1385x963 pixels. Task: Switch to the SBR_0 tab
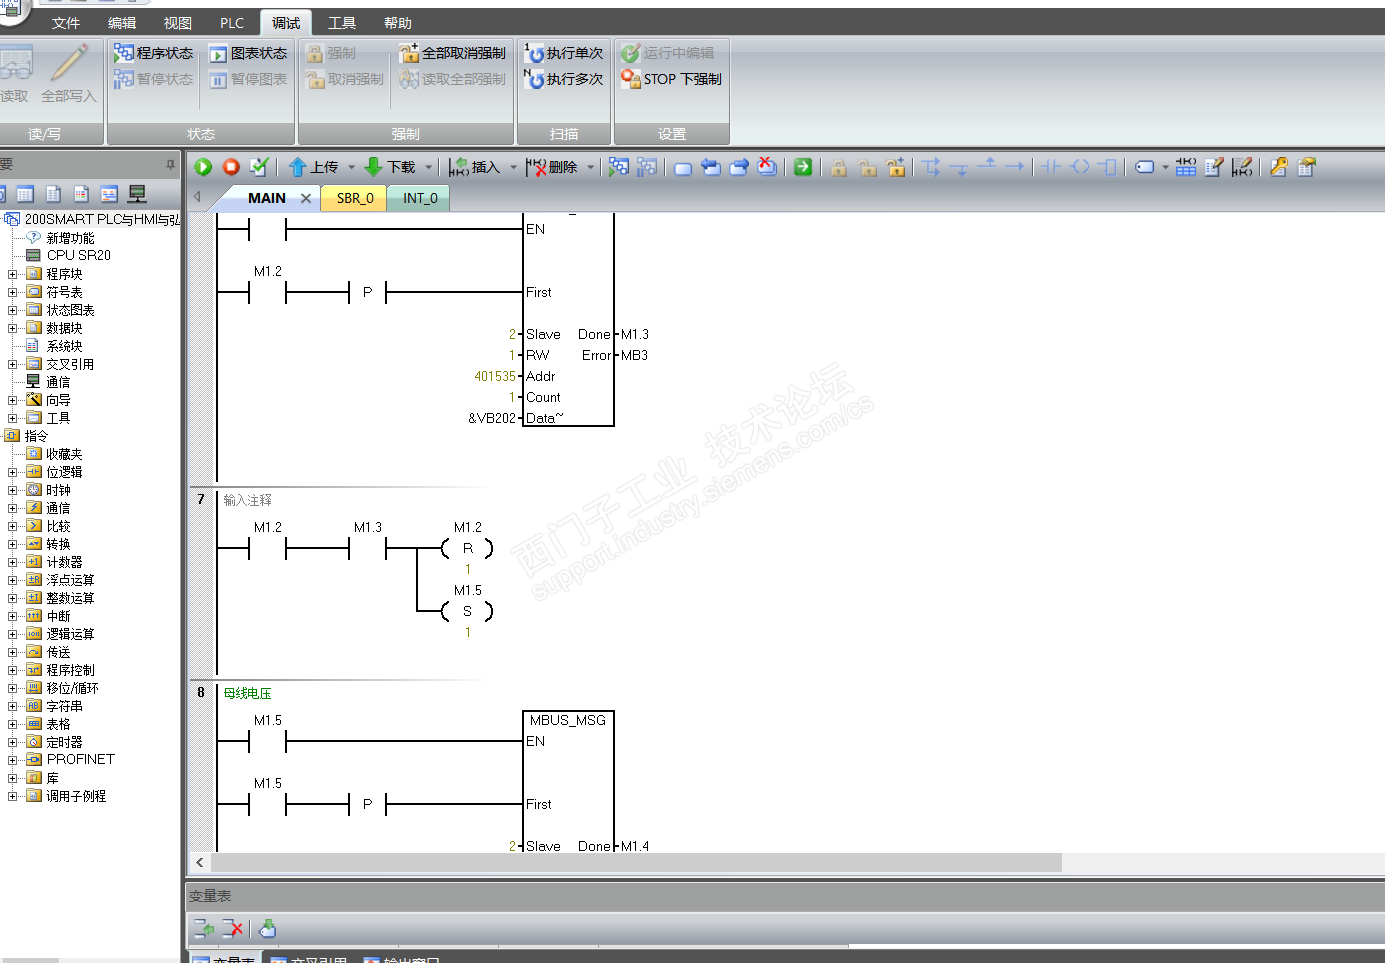(x=355, y=198)
